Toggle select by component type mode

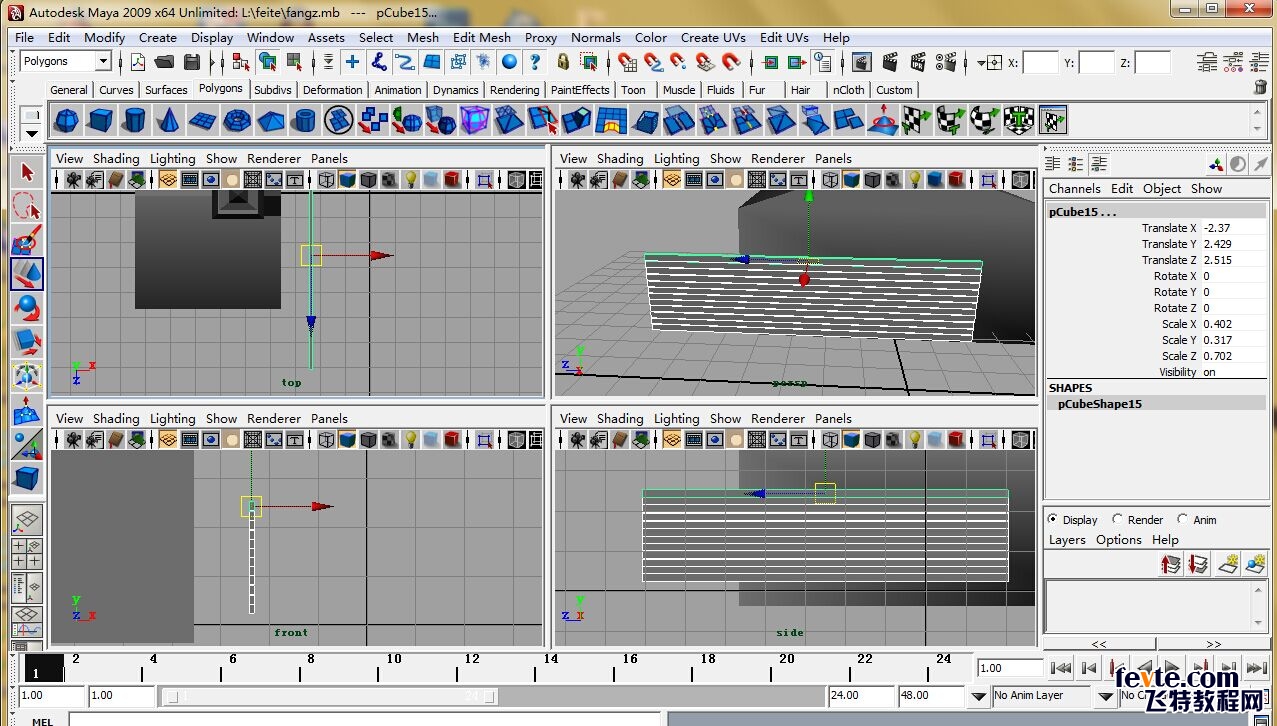click(293, 62)
